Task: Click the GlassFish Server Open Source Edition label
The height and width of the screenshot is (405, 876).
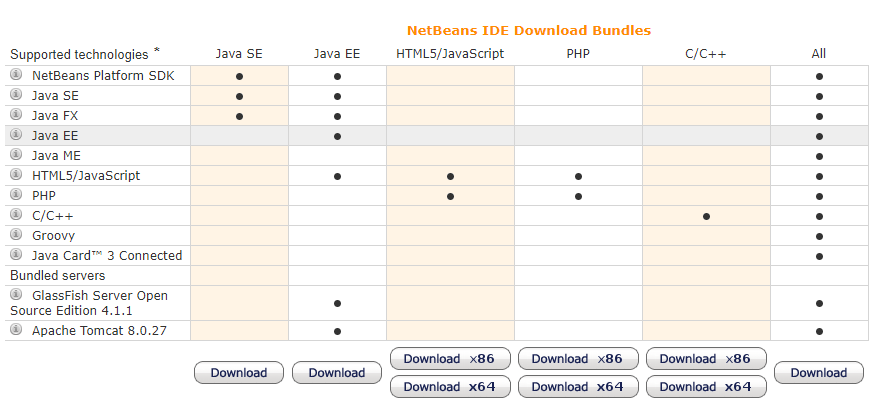Action: pos(89,303)
